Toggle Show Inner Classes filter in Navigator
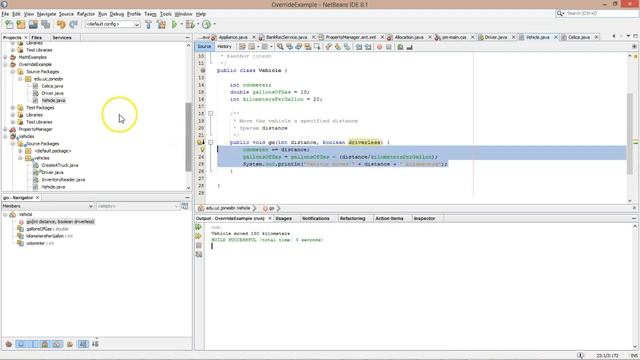Image resolution: width=640 pixels, height=360 pixels. pos(57,344)
